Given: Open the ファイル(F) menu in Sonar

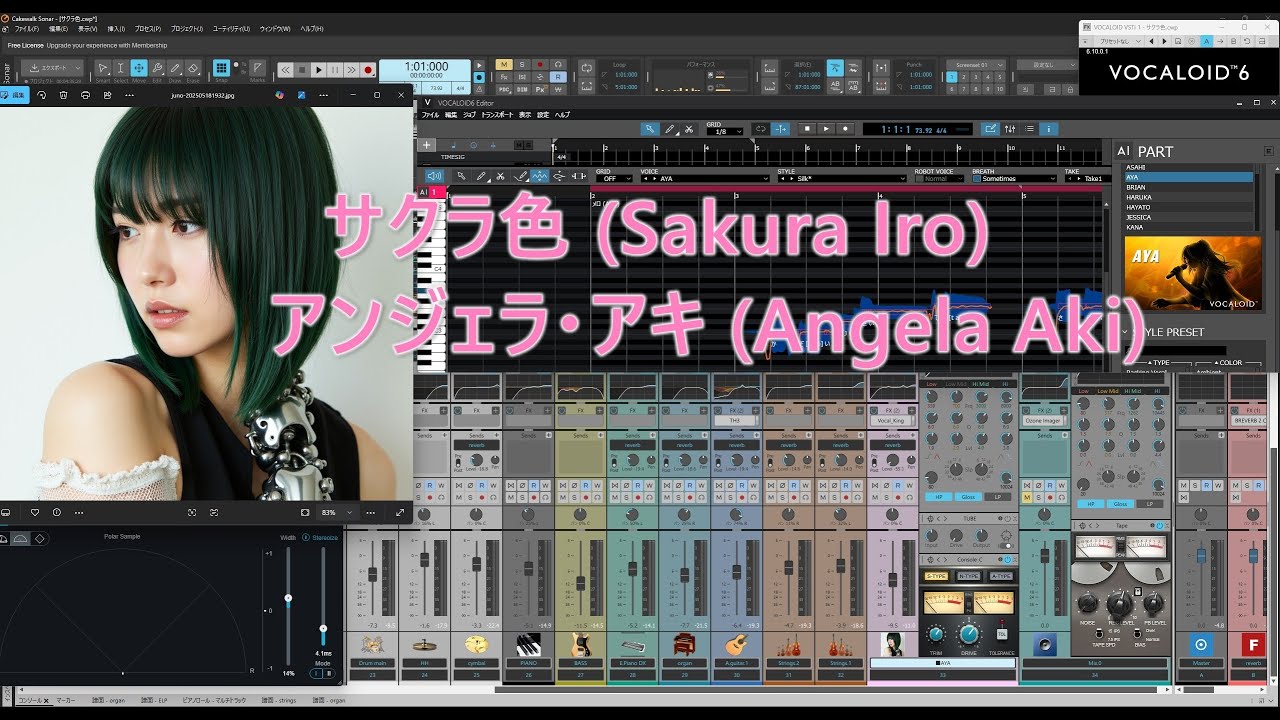Looking at the screenshot, I should (x=27, y=29).
